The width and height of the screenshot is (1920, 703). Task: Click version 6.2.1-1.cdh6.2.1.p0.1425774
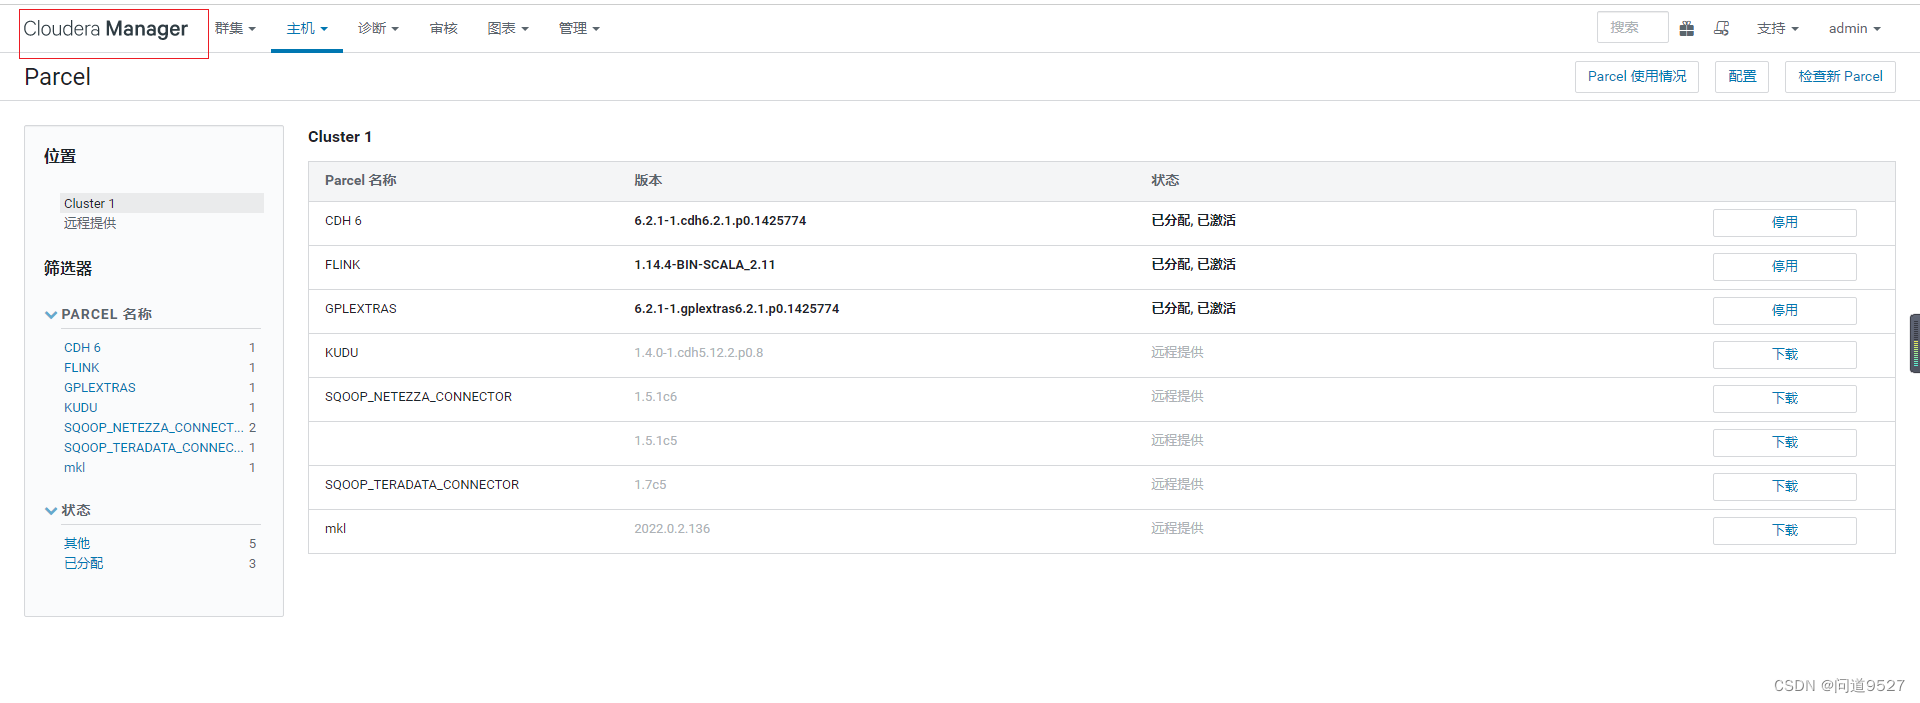(x=720, y=221)
